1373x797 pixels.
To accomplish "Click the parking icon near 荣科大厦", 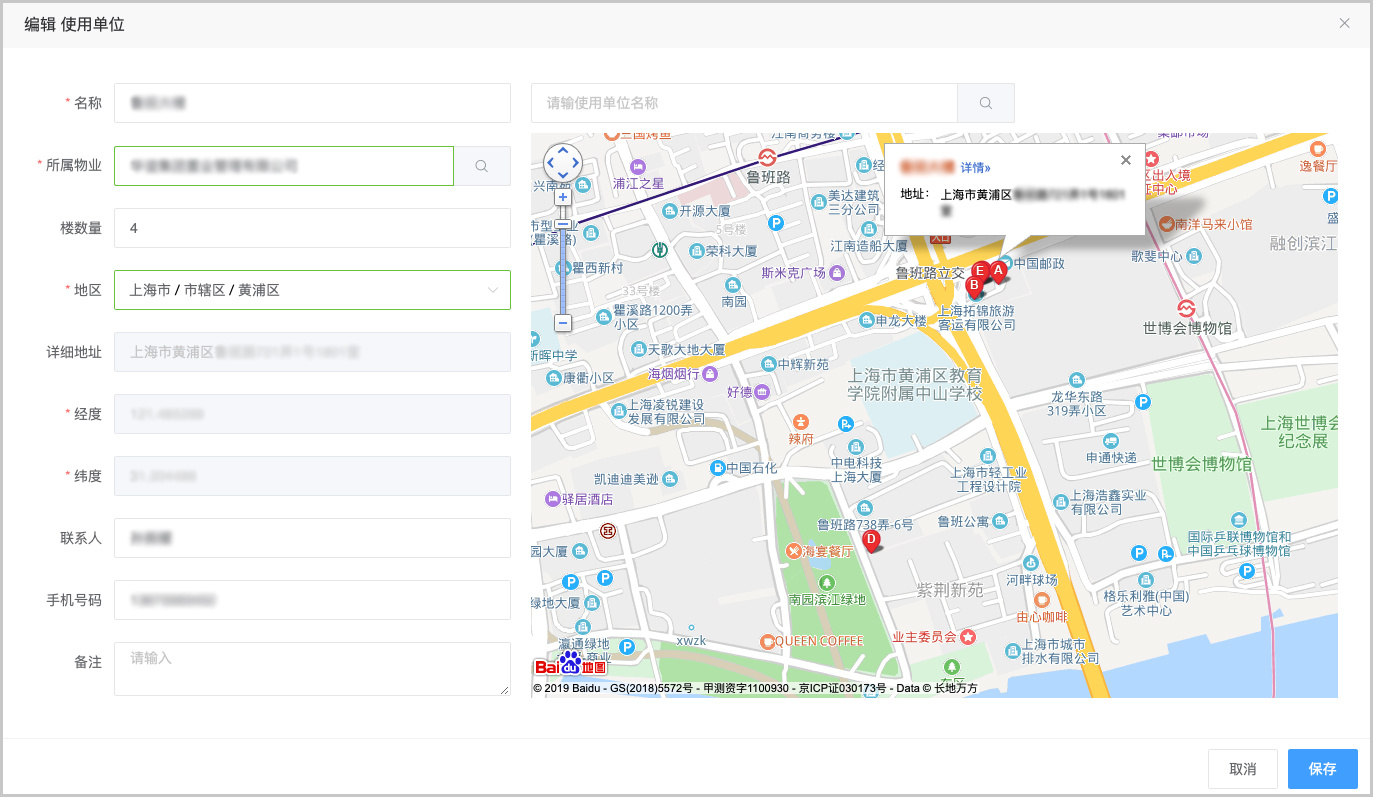I will (775, 223).
